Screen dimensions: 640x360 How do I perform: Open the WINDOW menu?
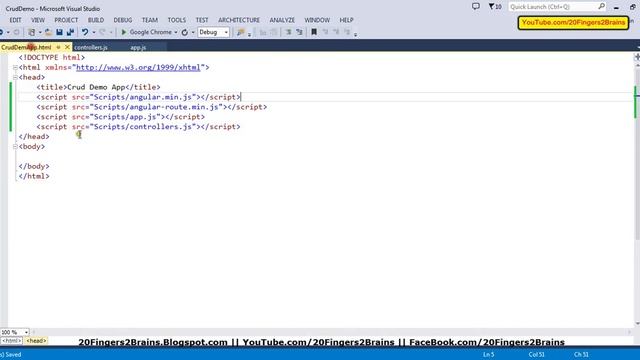(317, 20)
